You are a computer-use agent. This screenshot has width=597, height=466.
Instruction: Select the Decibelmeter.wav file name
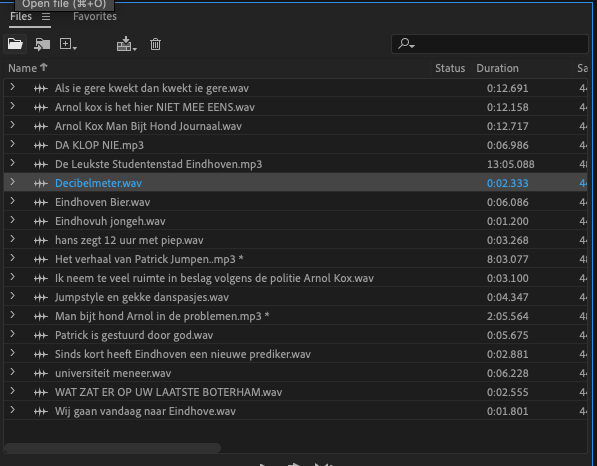coord(98,184)
